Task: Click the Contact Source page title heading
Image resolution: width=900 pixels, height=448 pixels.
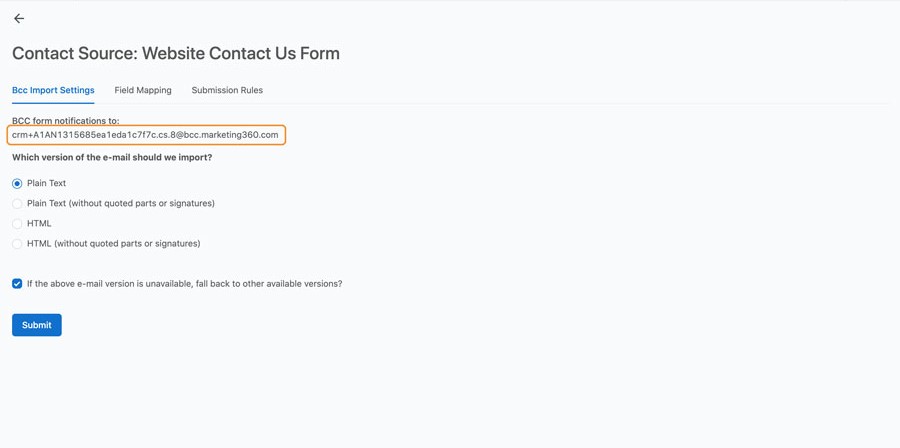Action: pos(176,53)
